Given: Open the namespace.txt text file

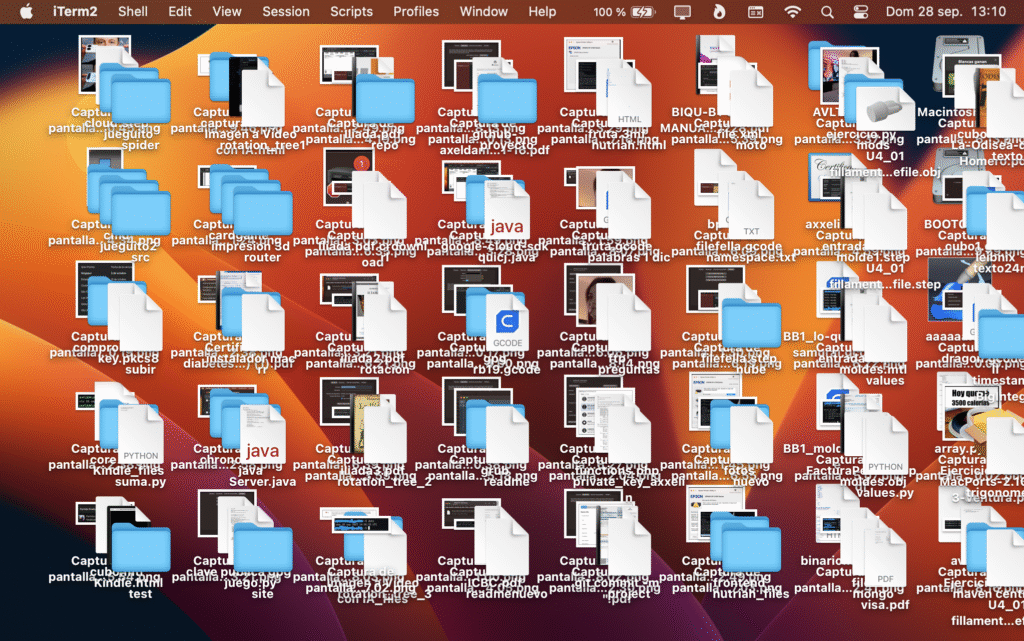Looking at the screenshot, I should [x=750, y=211].
